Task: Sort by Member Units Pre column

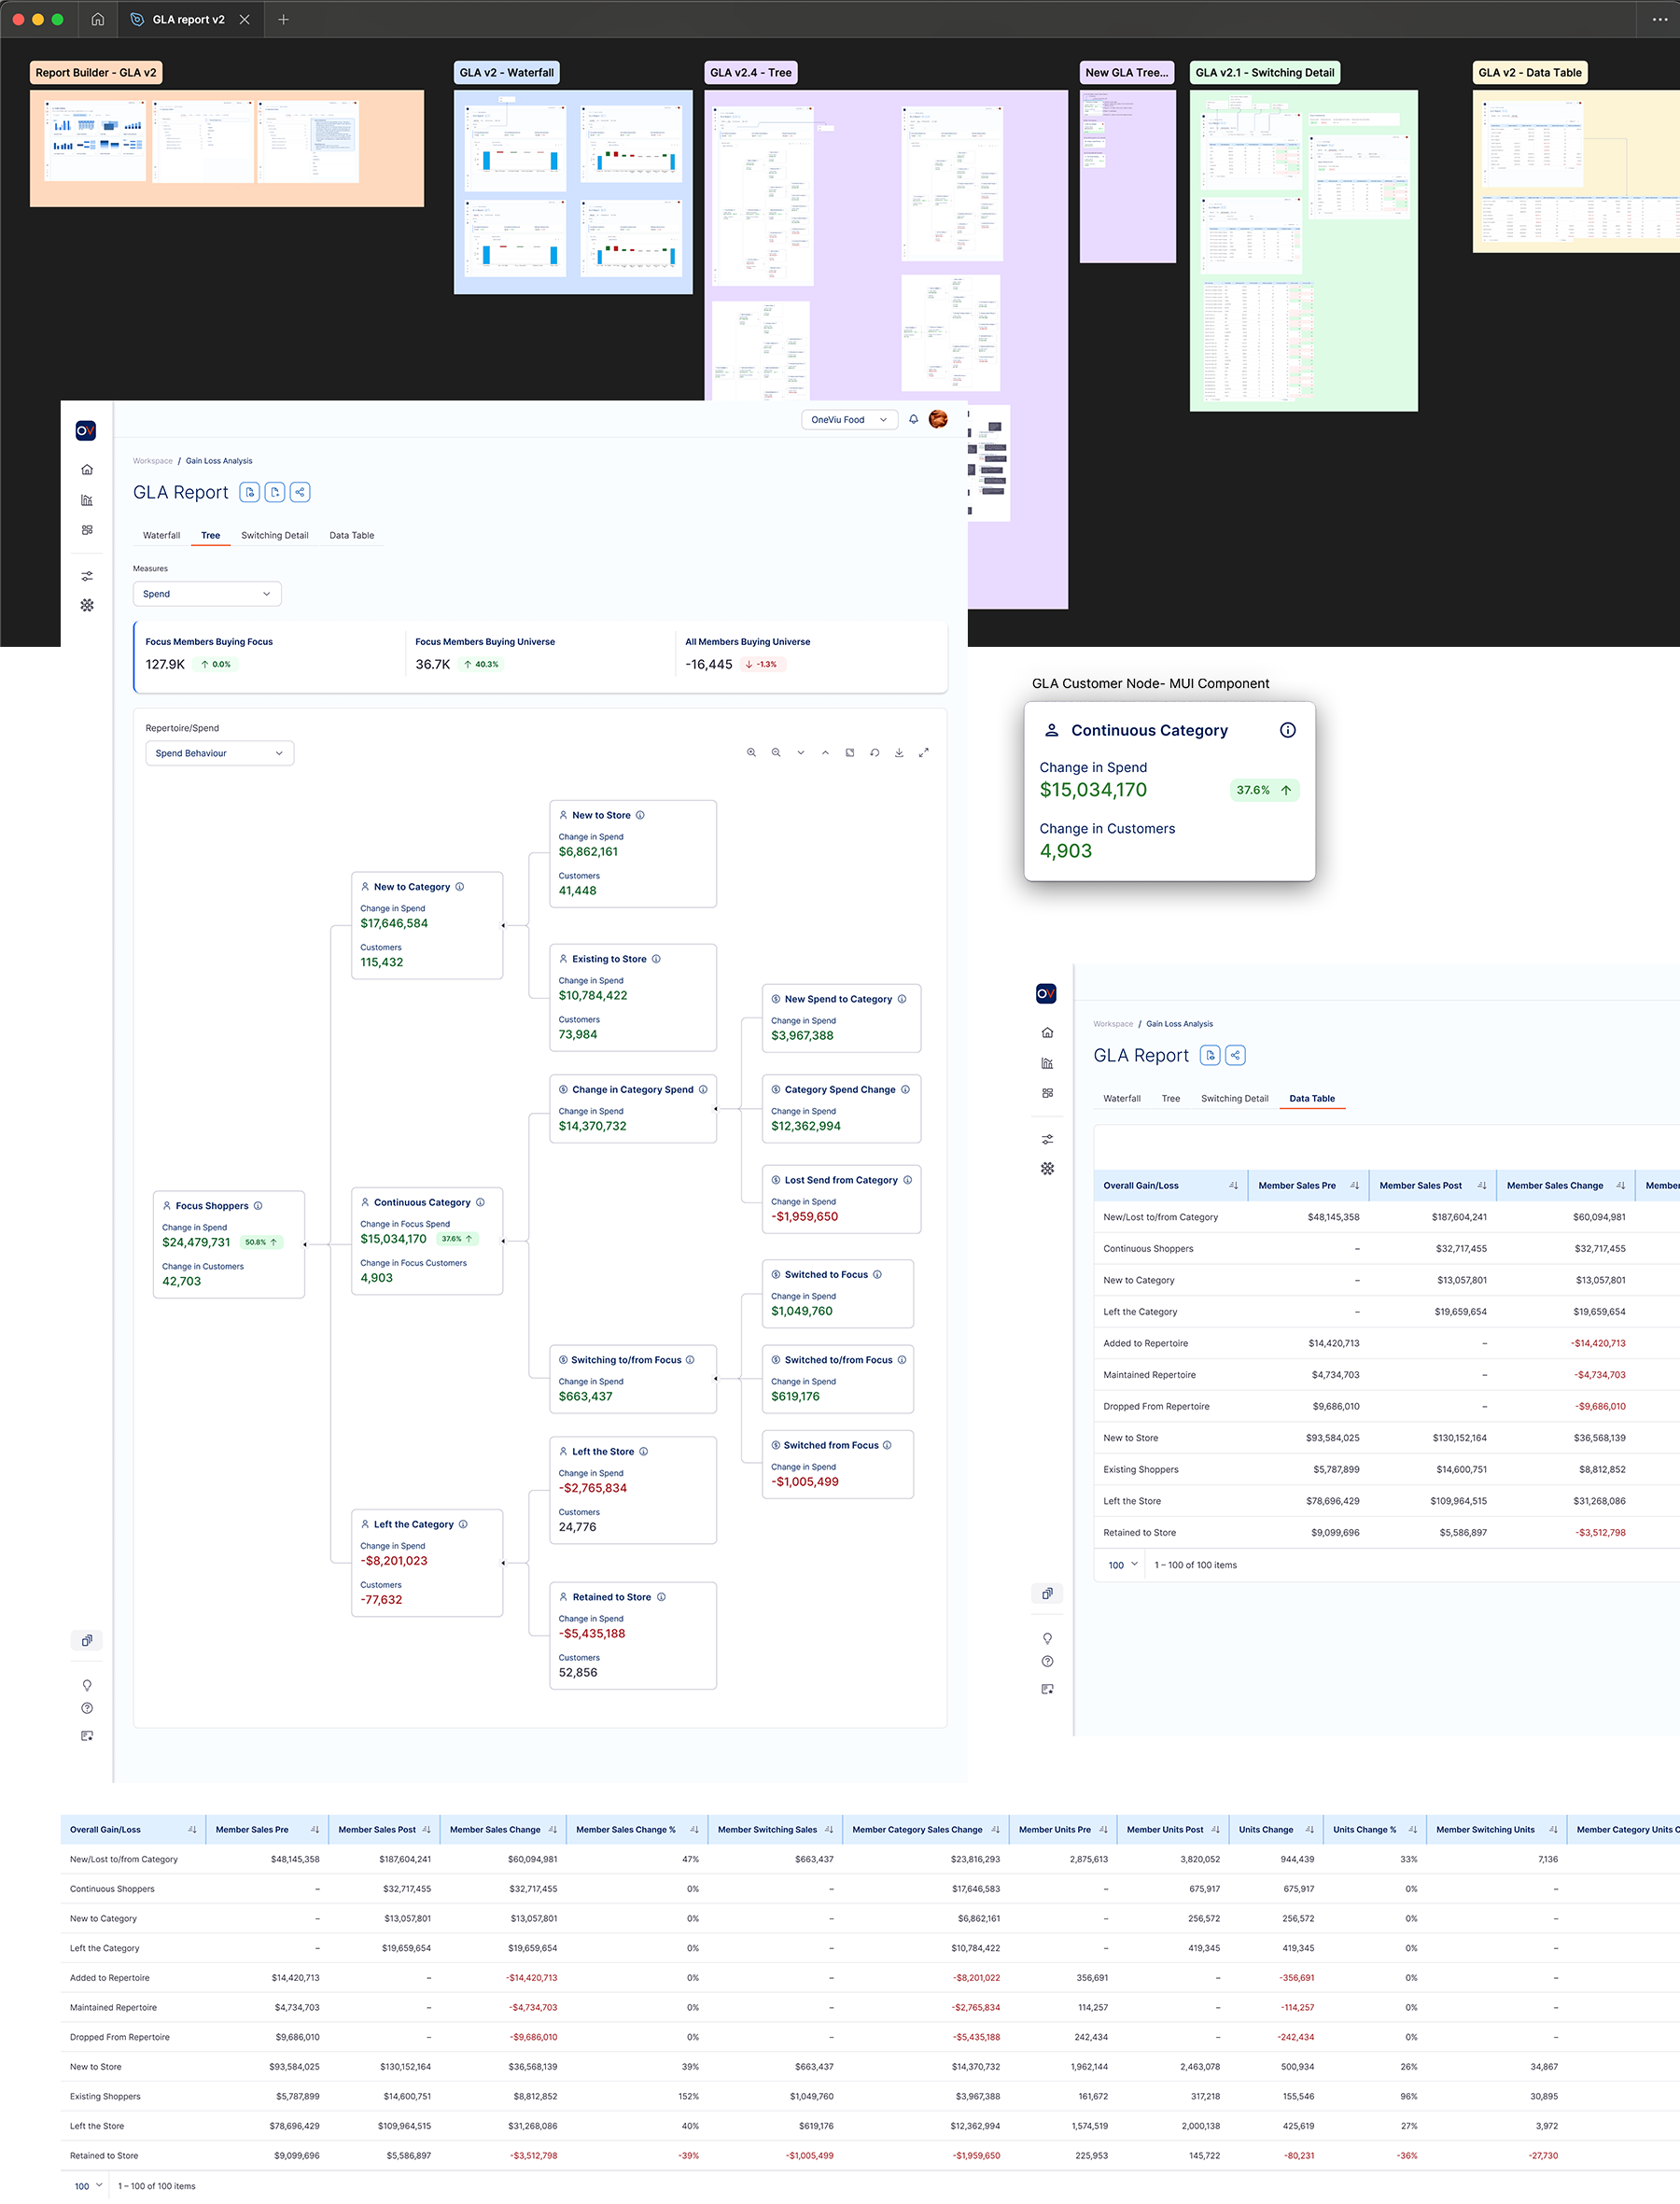Action: [1103, 1829]
